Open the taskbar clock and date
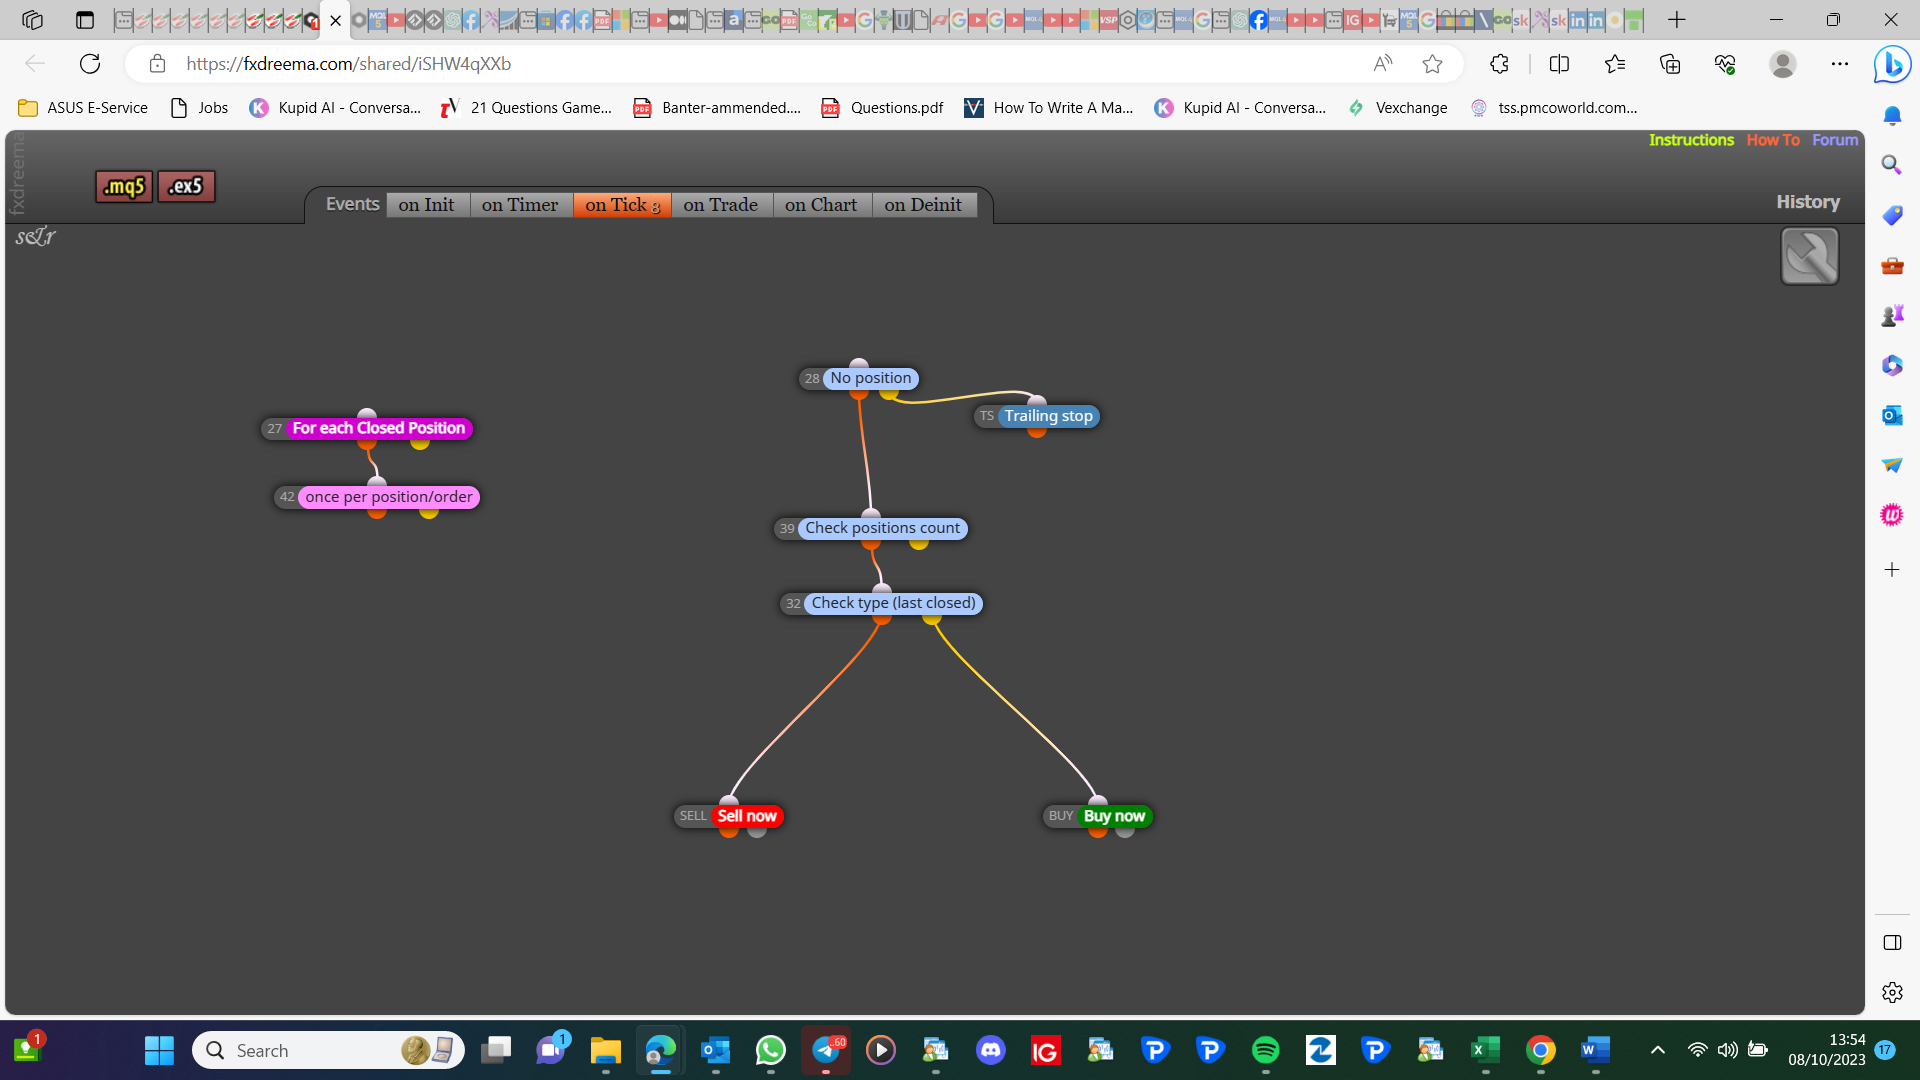Viewport: 1920px width, 1080px height. click(x=1827, y=1050)
